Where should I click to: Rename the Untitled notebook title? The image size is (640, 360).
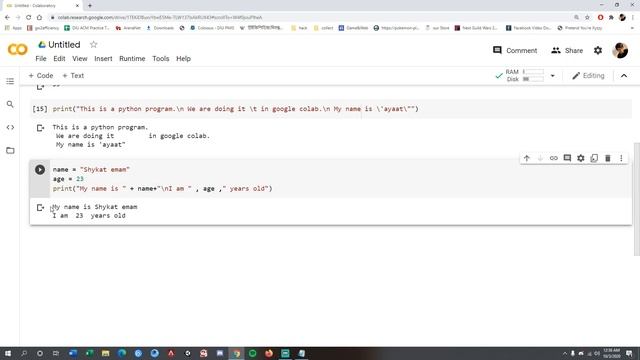[64, 44]
